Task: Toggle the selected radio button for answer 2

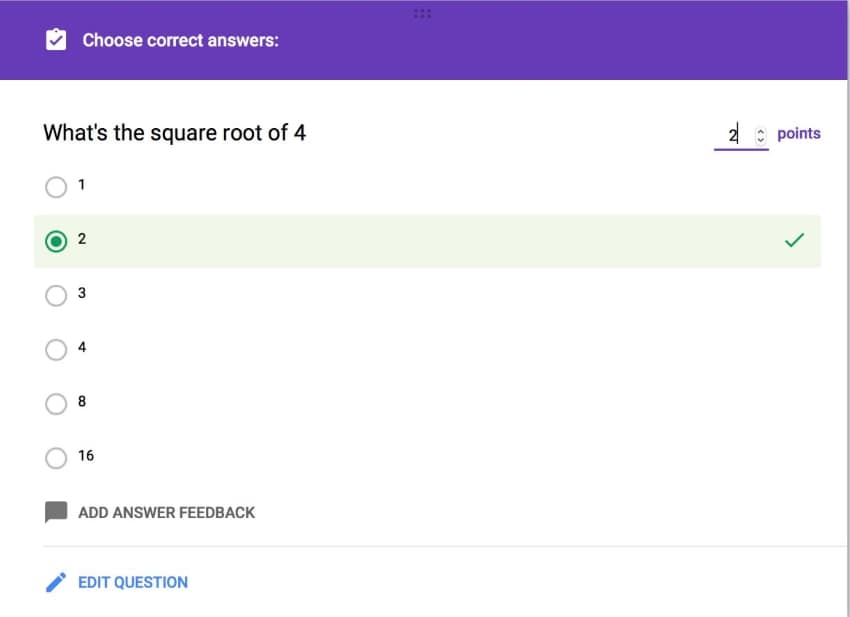Action: [x=56, y=241]
